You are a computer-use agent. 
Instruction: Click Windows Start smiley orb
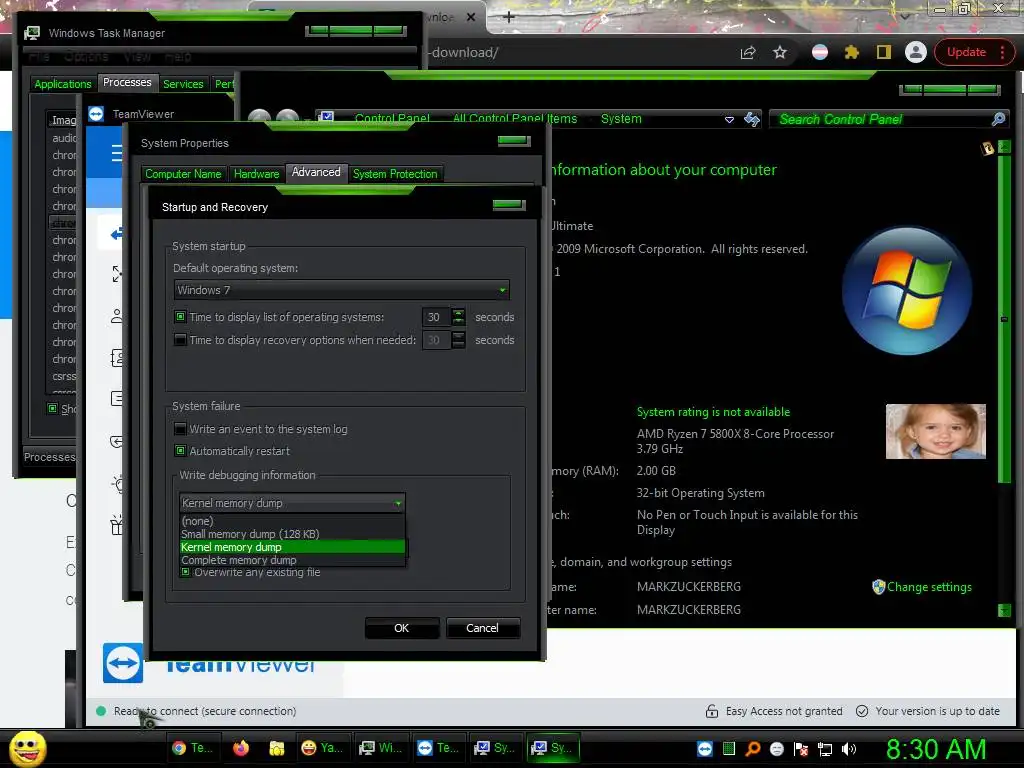tap(27, 748)
